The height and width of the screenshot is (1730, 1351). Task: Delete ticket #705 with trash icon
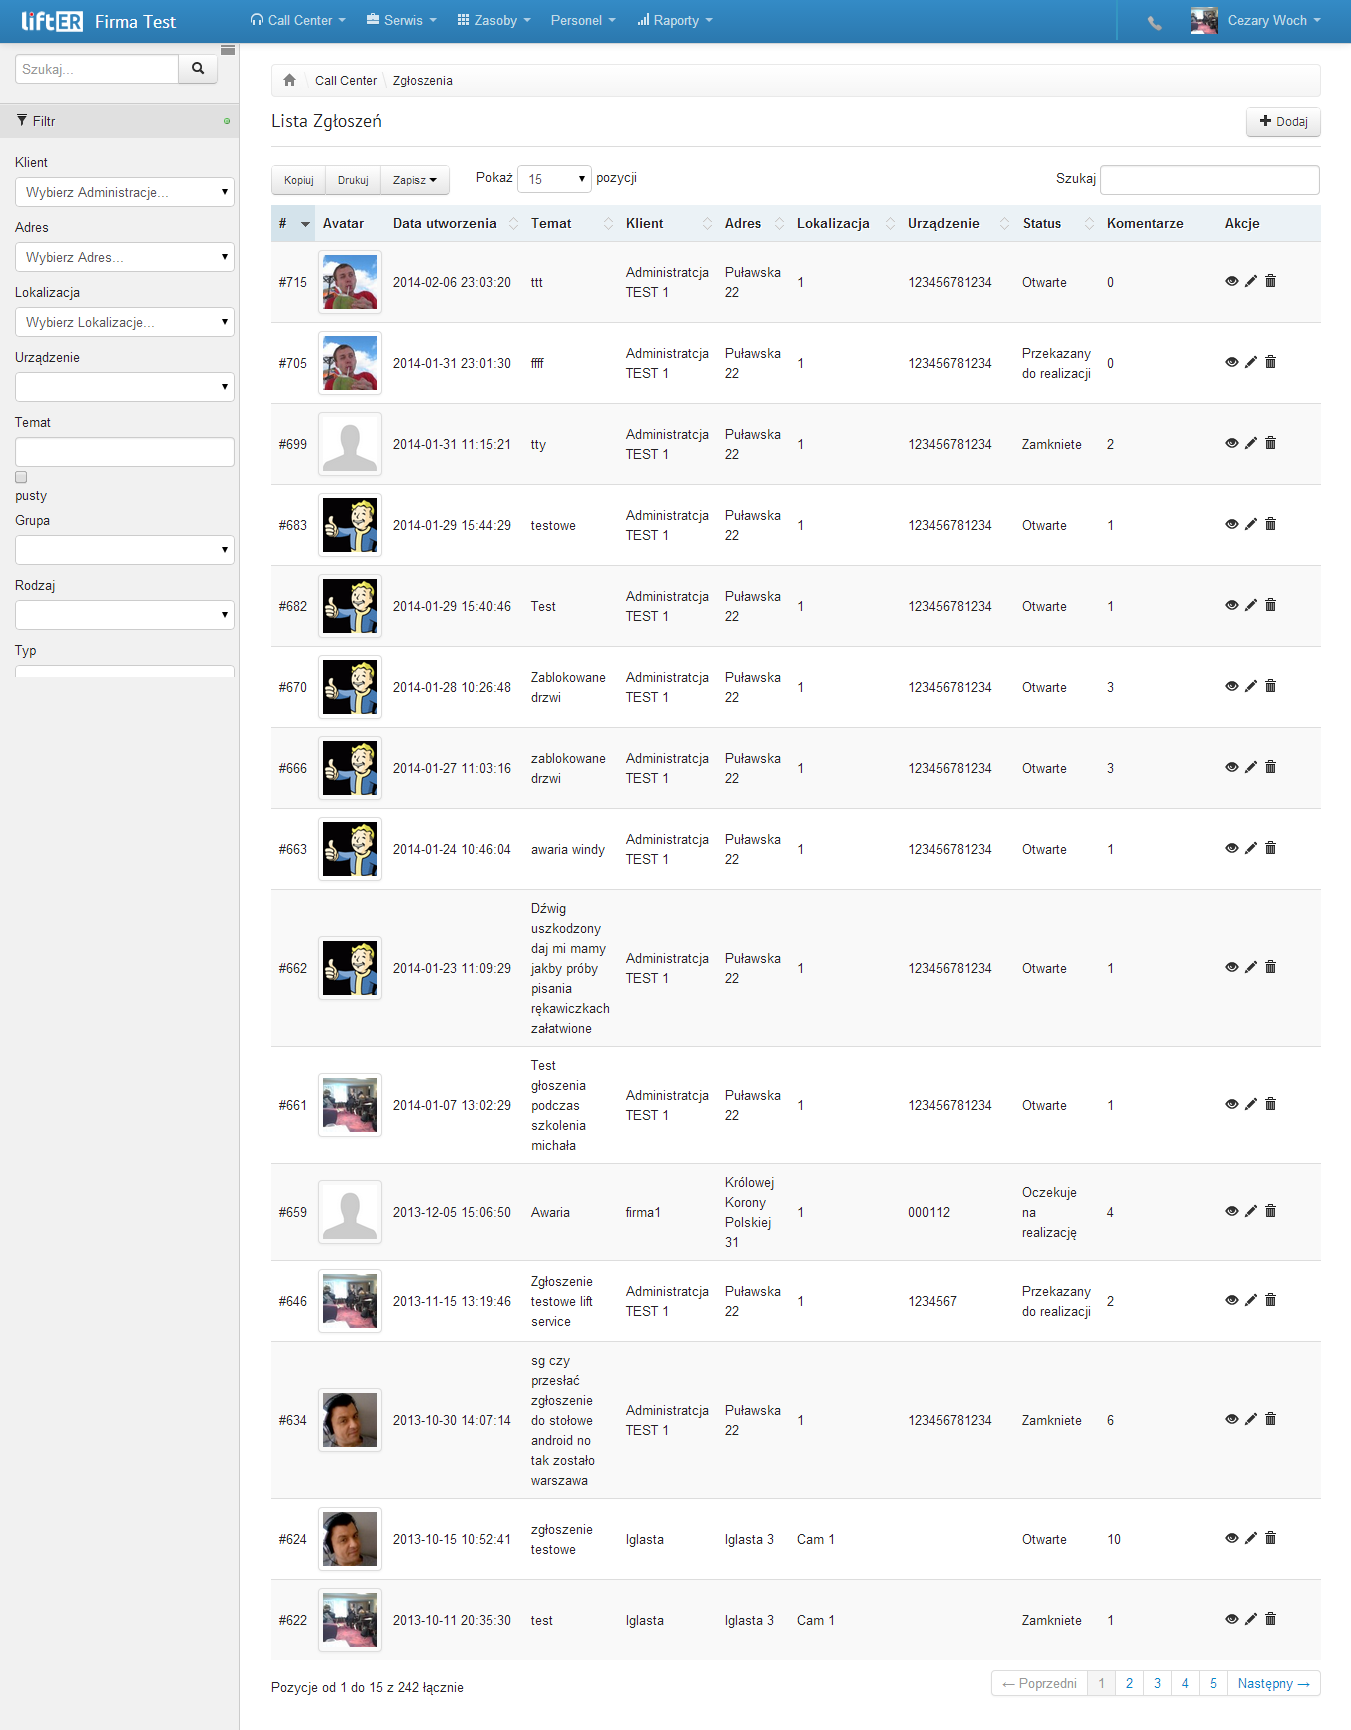pos(1270,362)
